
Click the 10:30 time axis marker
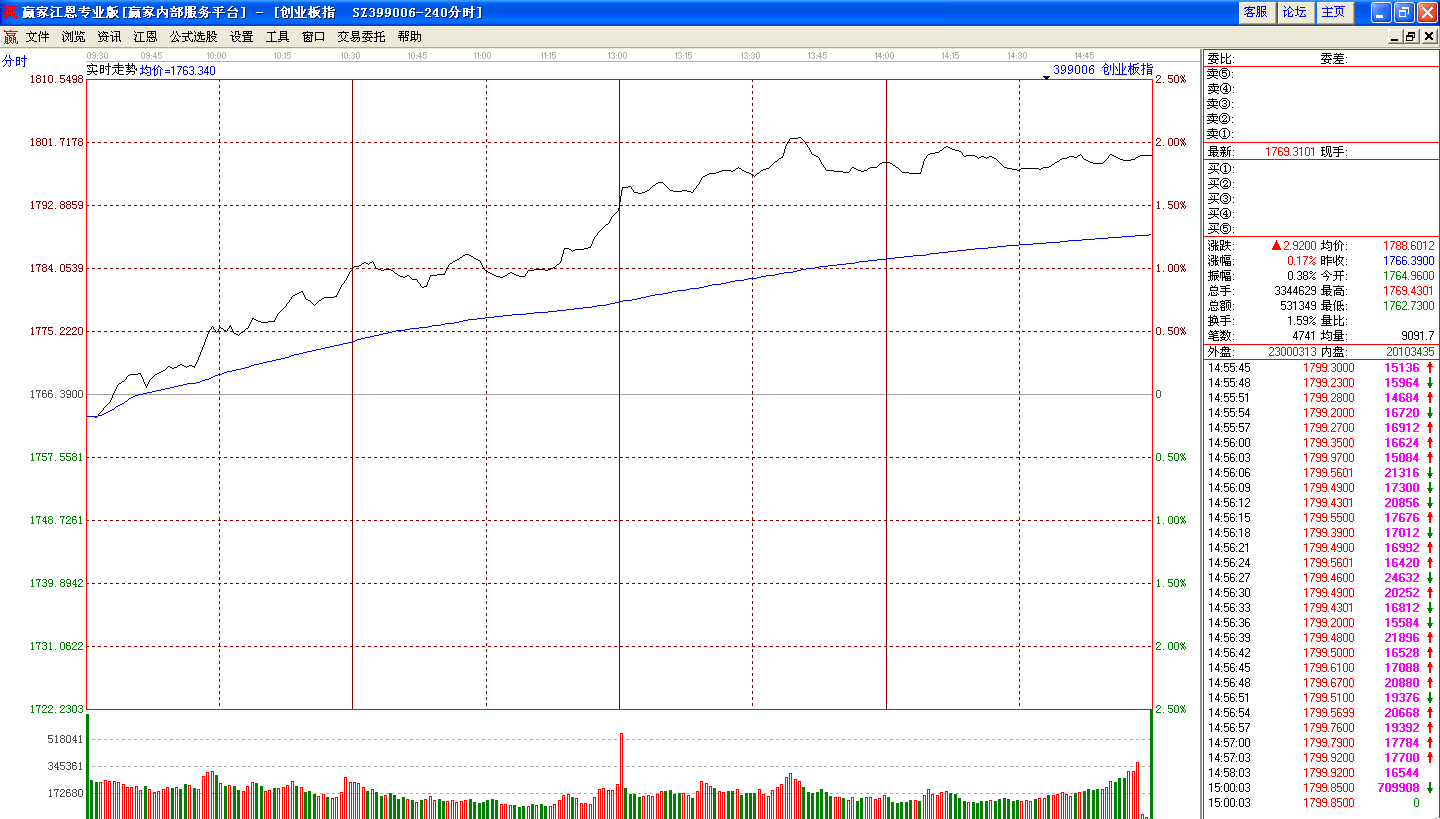[350, 56]
